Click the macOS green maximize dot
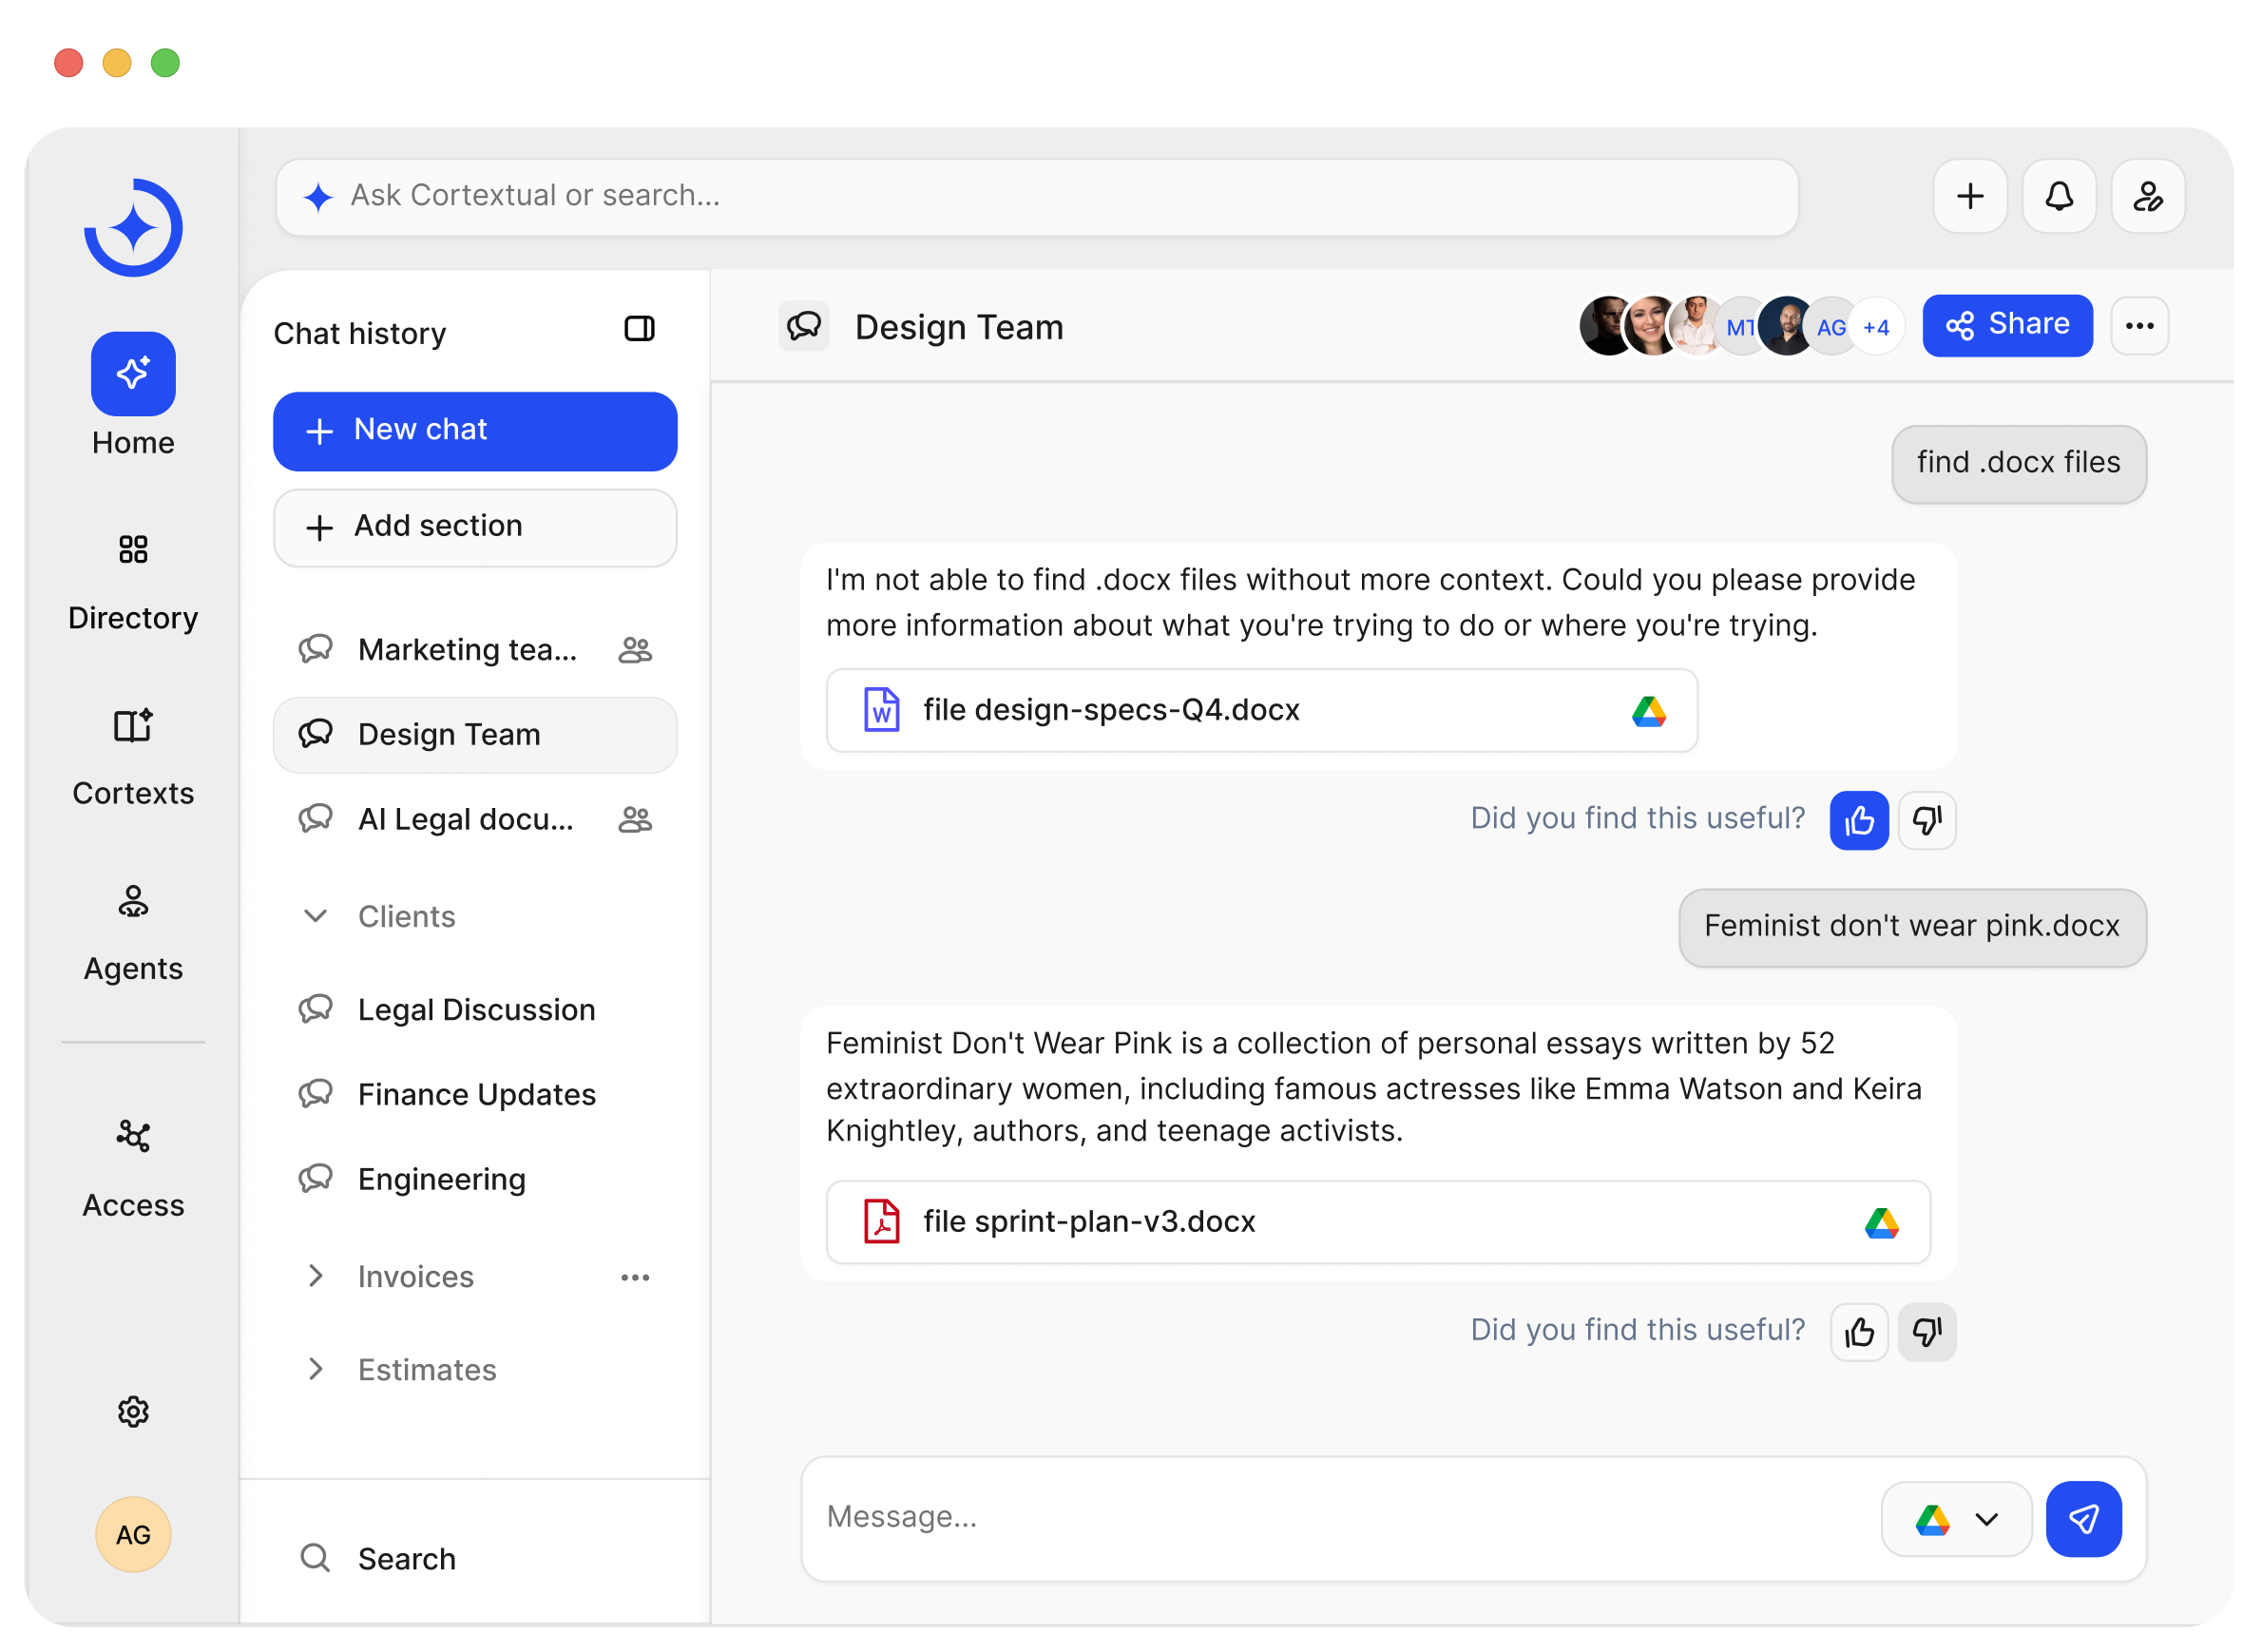Viewport: 2262px width, 1652px height. (165, 63)
